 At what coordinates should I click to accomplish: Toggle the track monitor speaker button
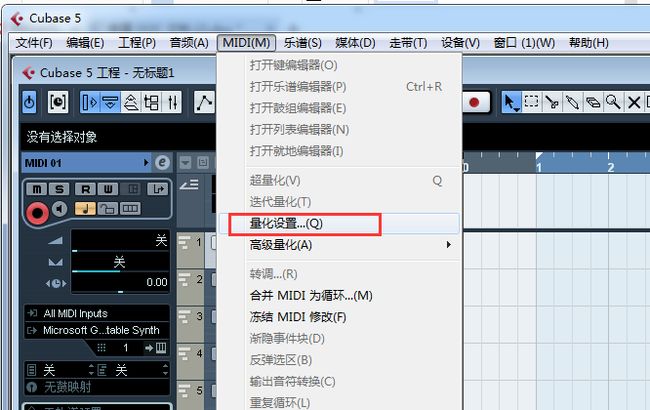[x=60, y=209]
